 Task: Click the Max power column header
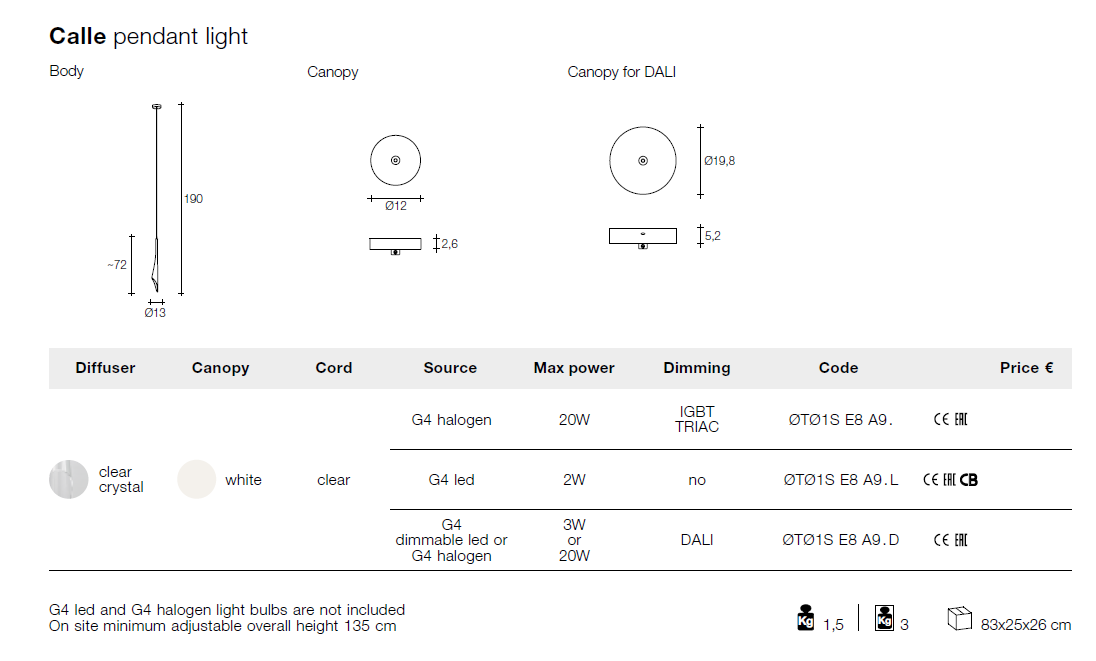click(574, 368)
